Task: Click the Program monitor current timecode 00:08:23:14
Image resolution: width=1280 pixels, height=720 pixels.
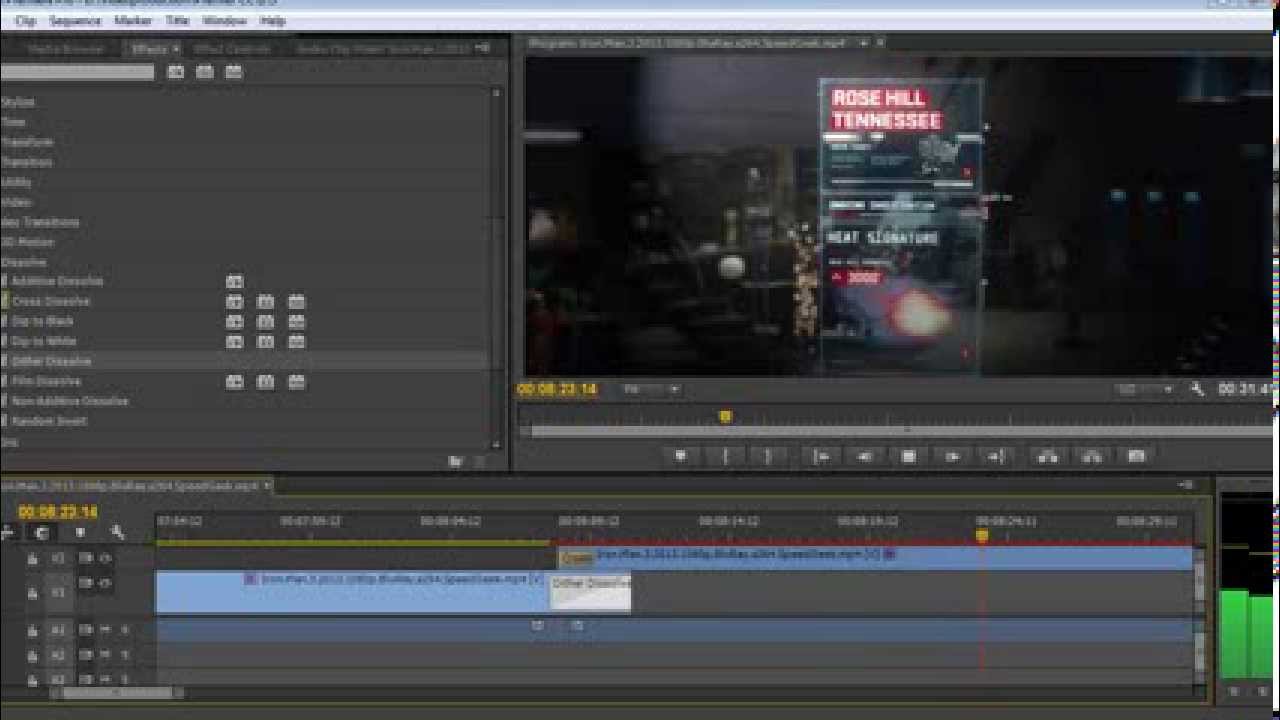Action: (x=557, y=389)
